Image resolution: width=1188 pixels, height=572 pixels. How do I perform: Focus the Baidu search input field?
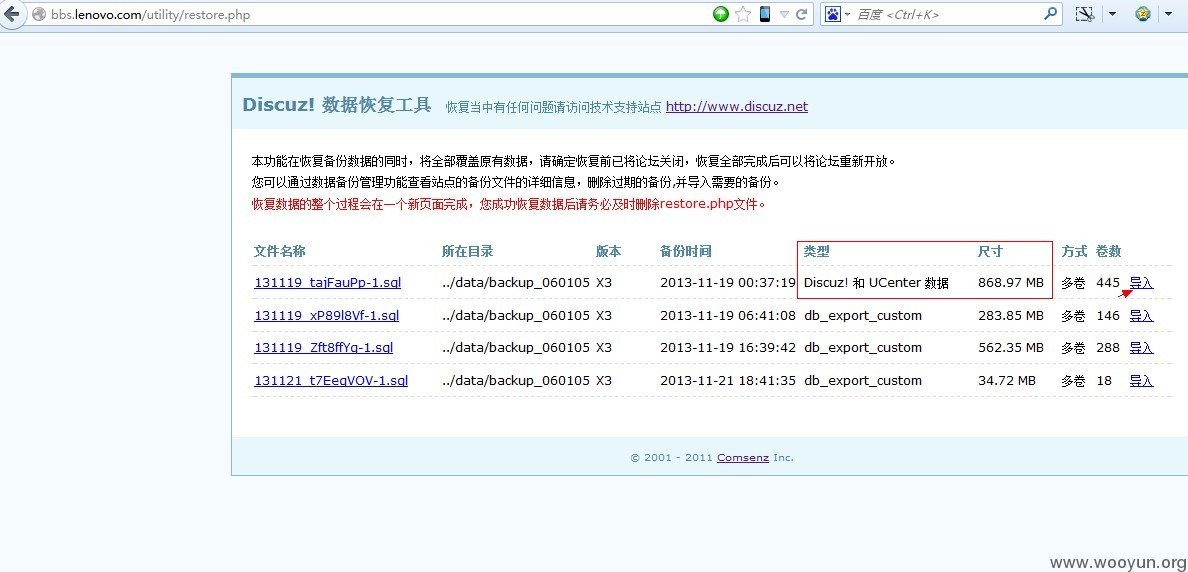point(947,14)
